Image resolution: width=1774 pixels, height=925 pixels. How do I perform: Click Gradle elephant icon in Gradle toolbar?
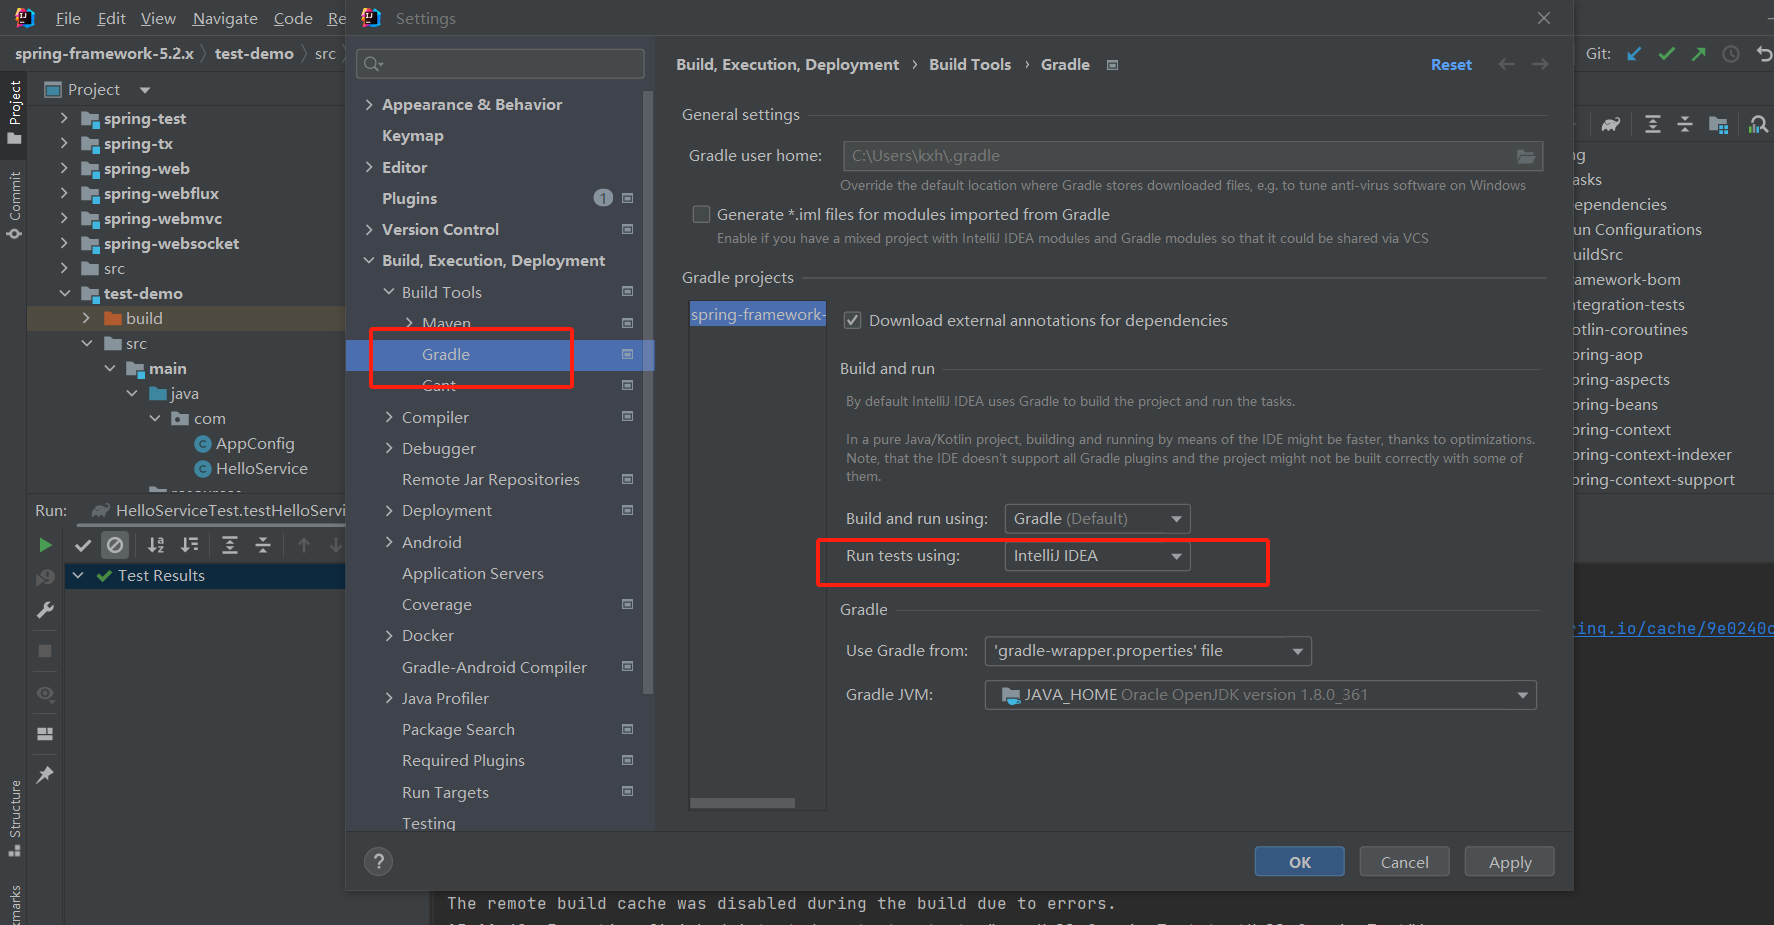point(1610,124)
